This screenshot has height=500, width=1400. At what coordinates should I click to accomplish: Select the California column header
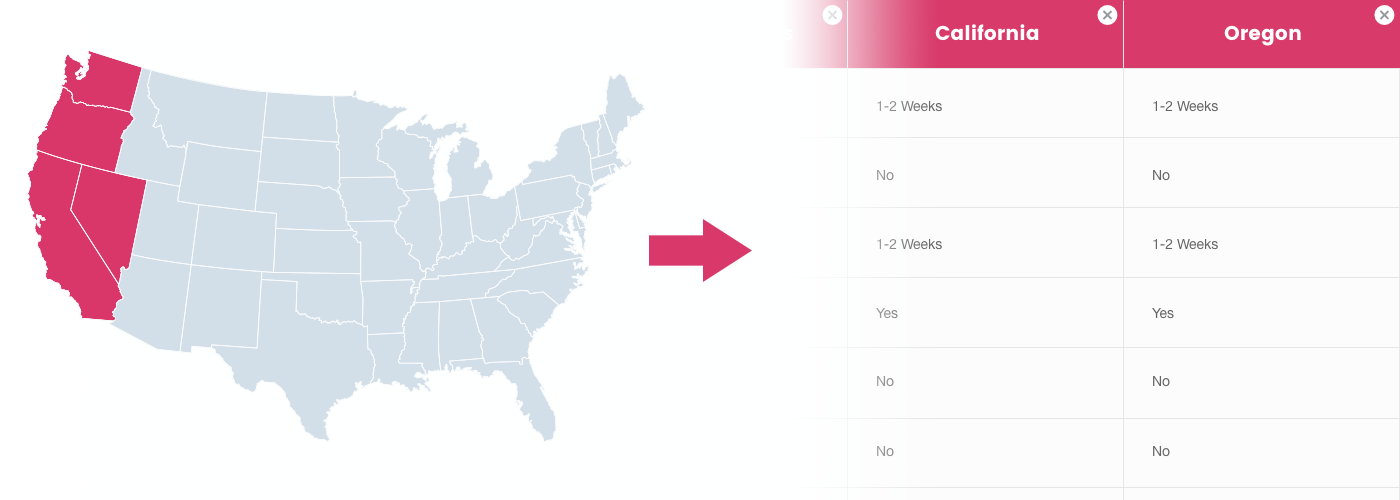point(986,34)
